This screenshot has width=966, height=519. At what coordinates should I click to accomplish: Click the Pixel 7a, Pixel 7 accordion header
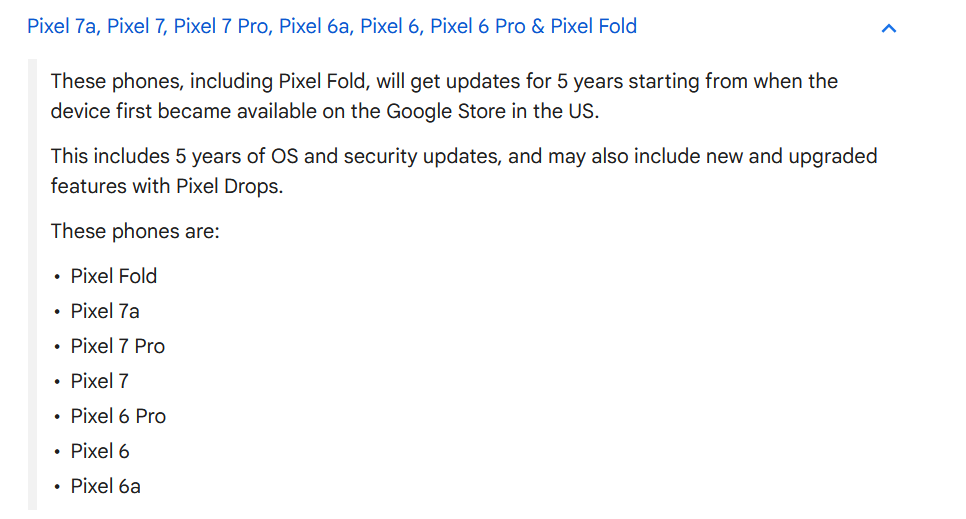(x=331, y=26)
